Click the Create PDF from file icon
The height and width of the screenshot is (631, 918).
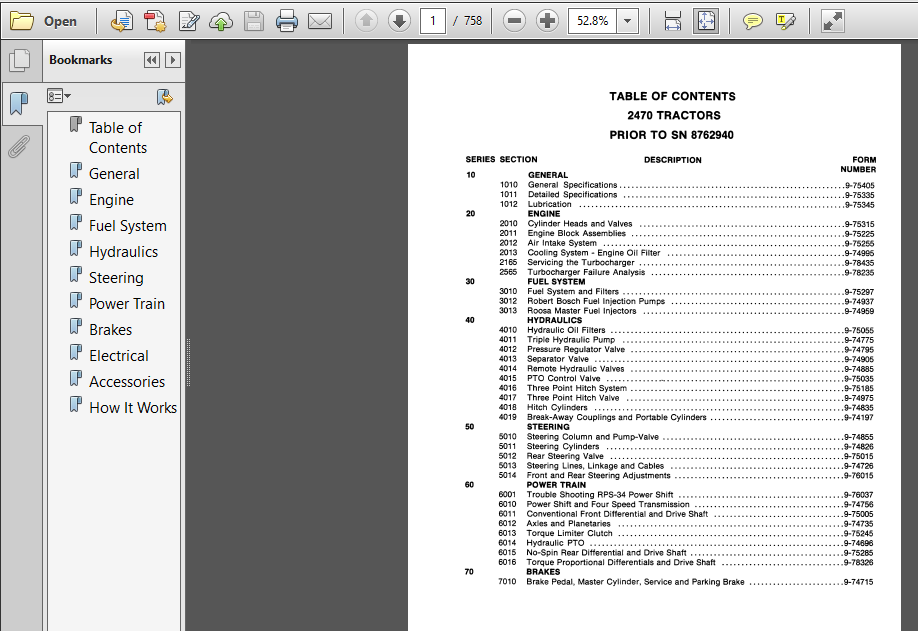(x=122, y=21)
